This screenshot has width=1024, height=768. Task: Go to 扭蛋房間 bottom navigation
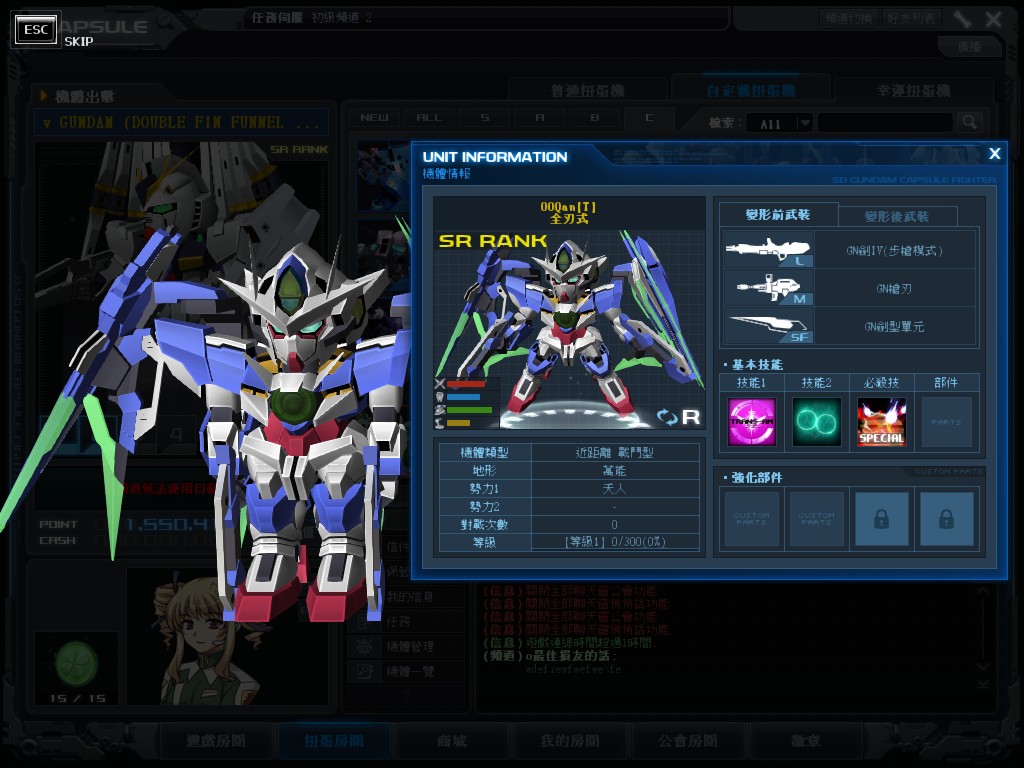click(x=334, y=741)
